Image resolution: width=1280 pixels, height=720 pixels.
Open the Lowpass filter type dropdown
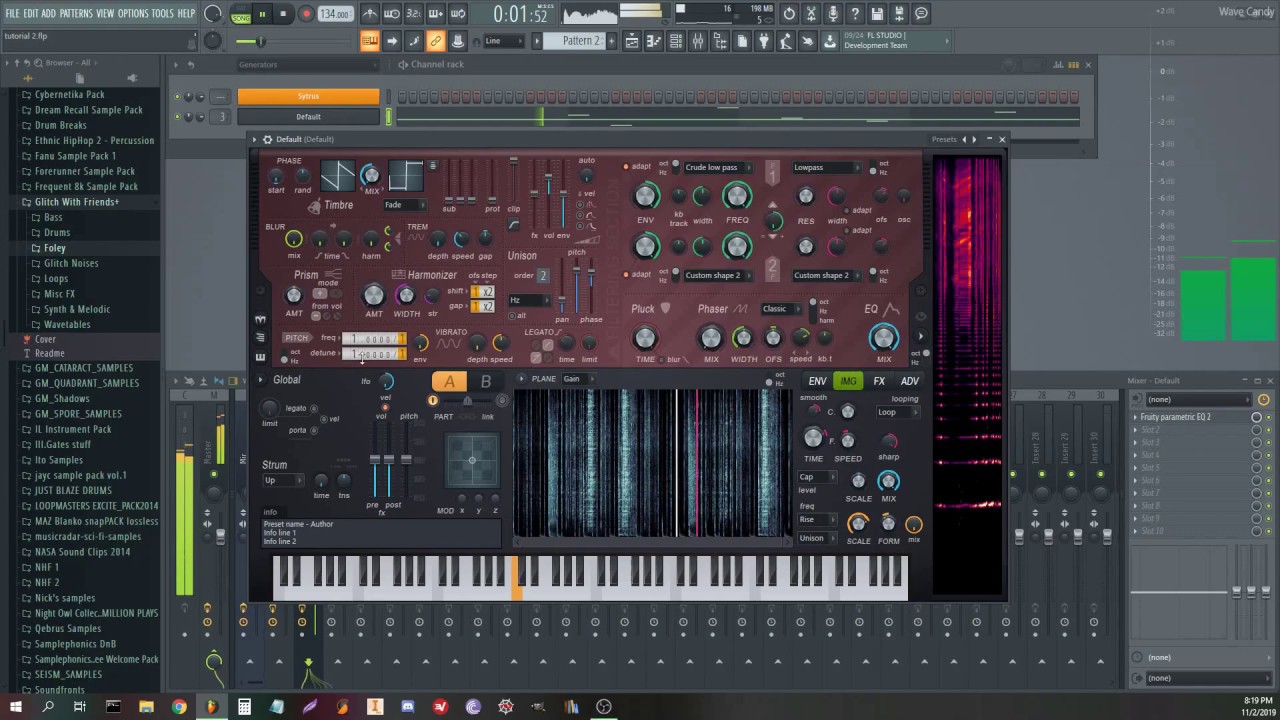click(826, 168)
